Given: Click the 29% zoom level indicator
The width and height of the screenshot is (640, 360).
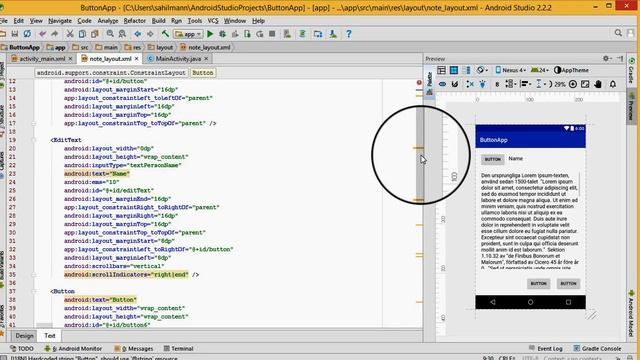Looking at the screenshot, I should [560, 84].
